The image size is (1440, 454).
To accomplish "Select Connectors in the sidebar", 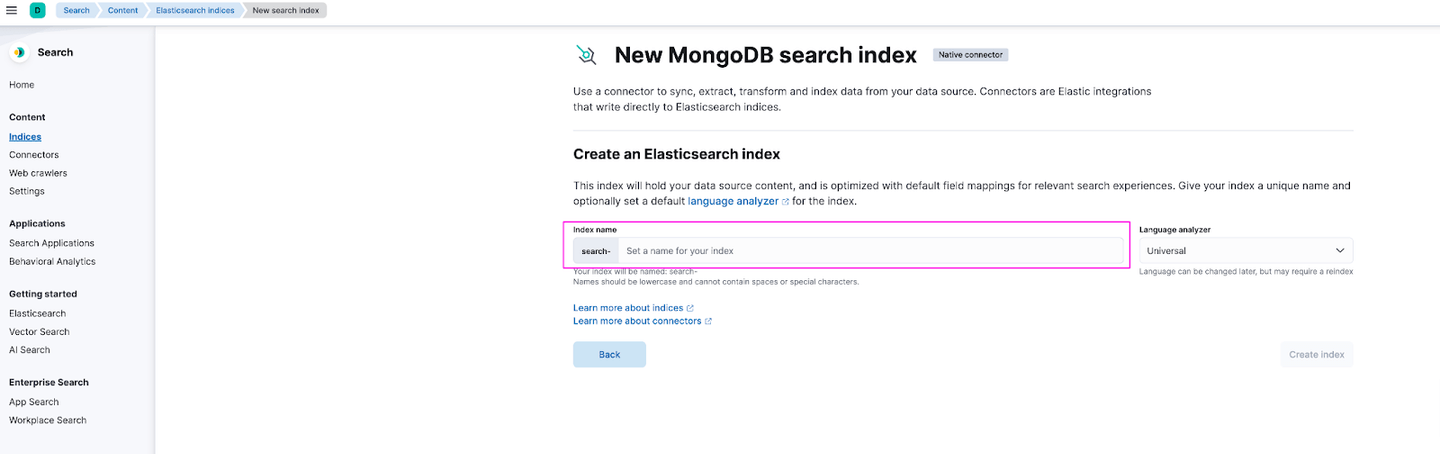I will click(34, 155).
